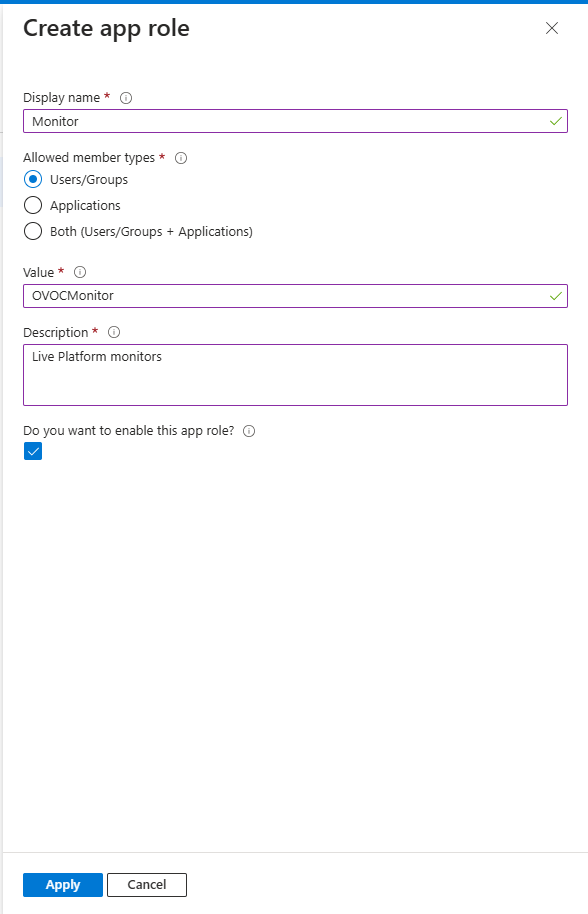The width and height of the screenshot is (588, 914).
Task: Choose Applications as allowed member type
Action: 33,205
